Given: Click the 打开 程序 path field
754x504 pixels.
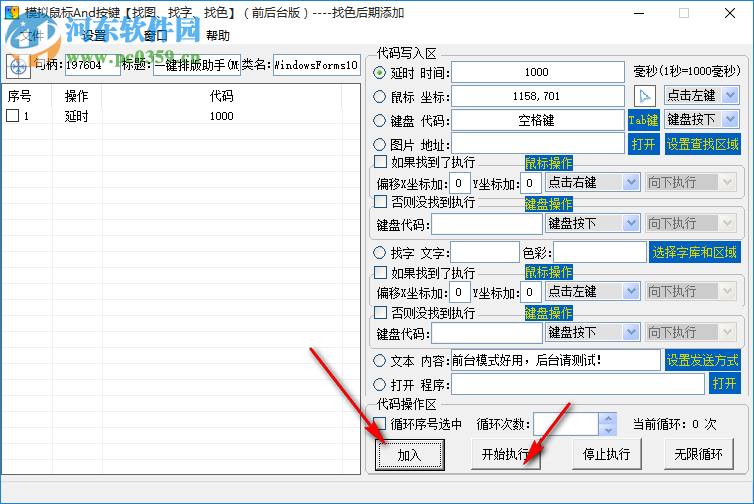Looking at the screenshot, I should (x=578, y=384).
